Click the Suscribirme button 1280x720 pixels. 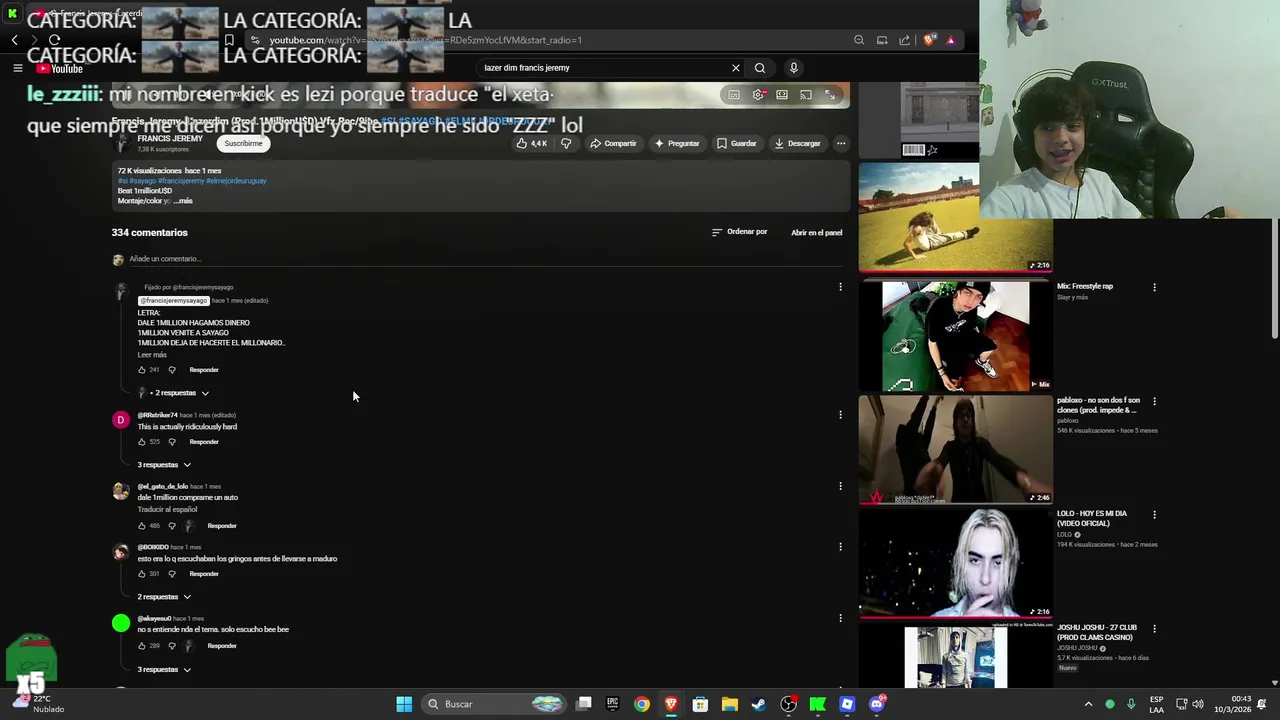(x=243, y=143)
